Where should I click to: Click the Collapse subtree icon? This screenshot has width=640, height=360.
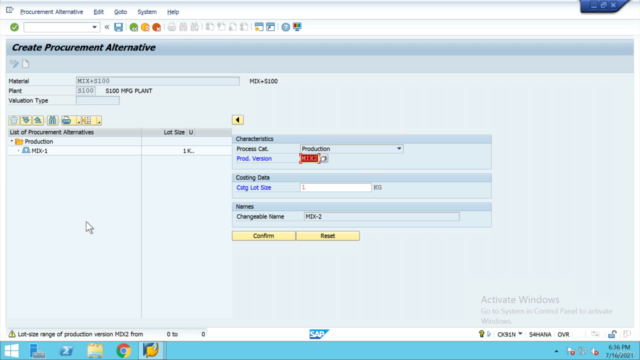(38, 120)
